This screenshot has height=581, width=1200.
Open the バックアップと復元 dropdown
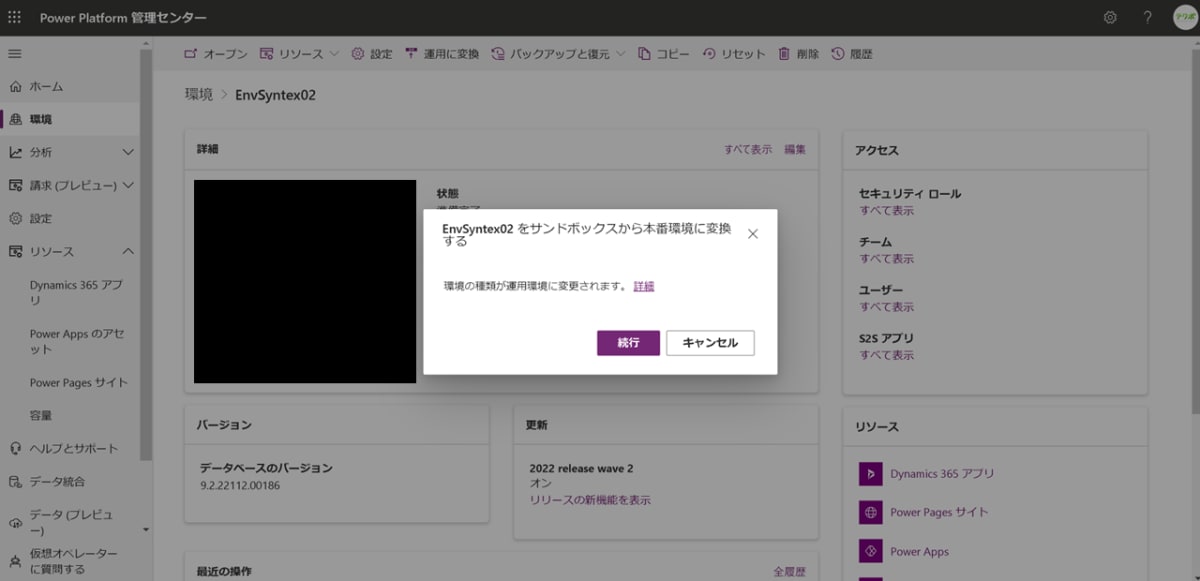(558, 54)
